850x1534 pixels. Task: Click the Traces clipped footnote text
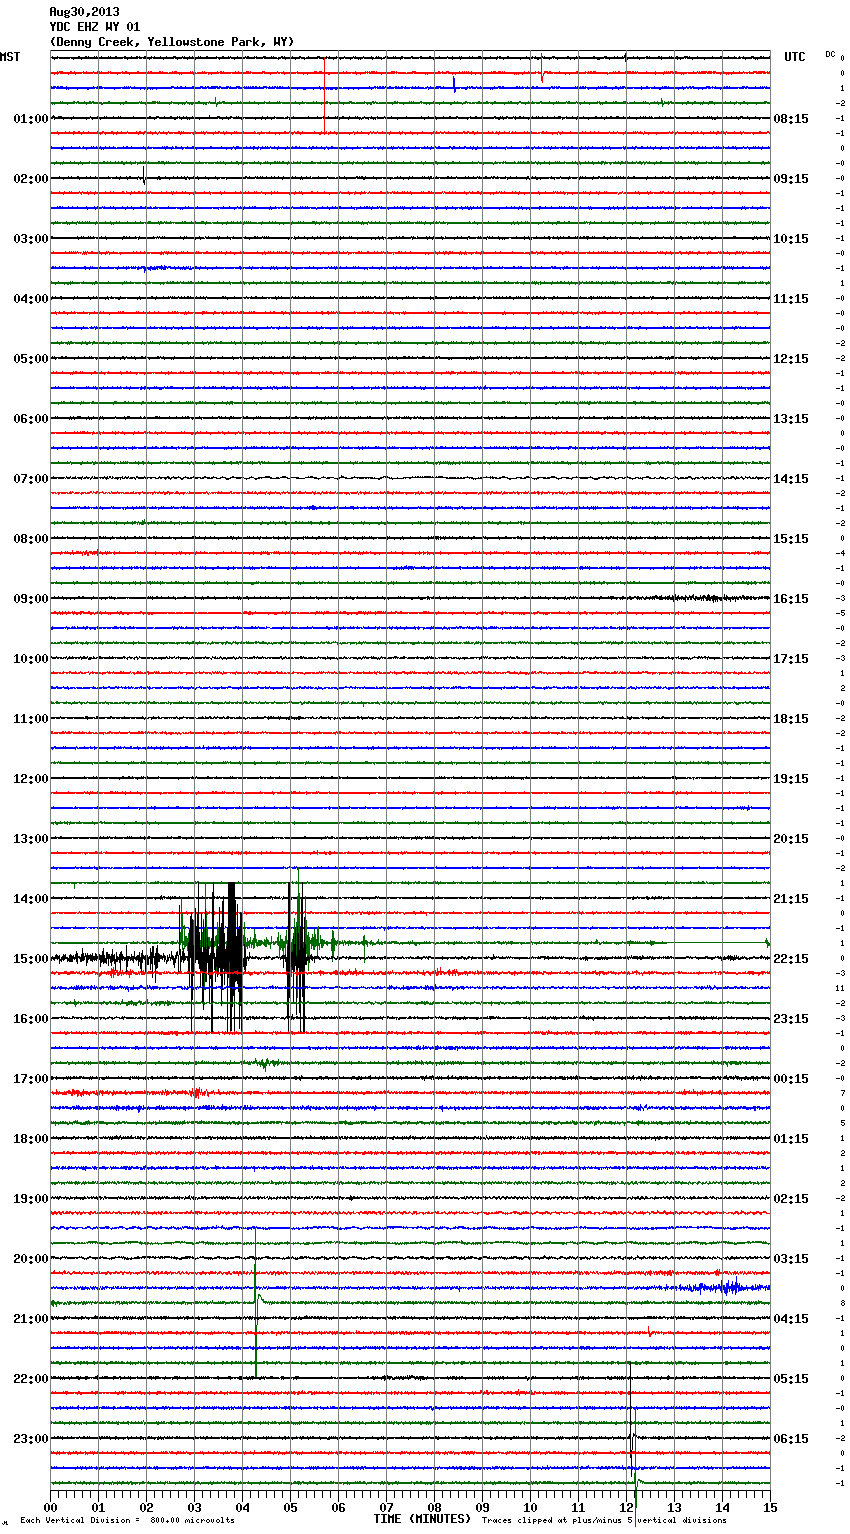604,1520
